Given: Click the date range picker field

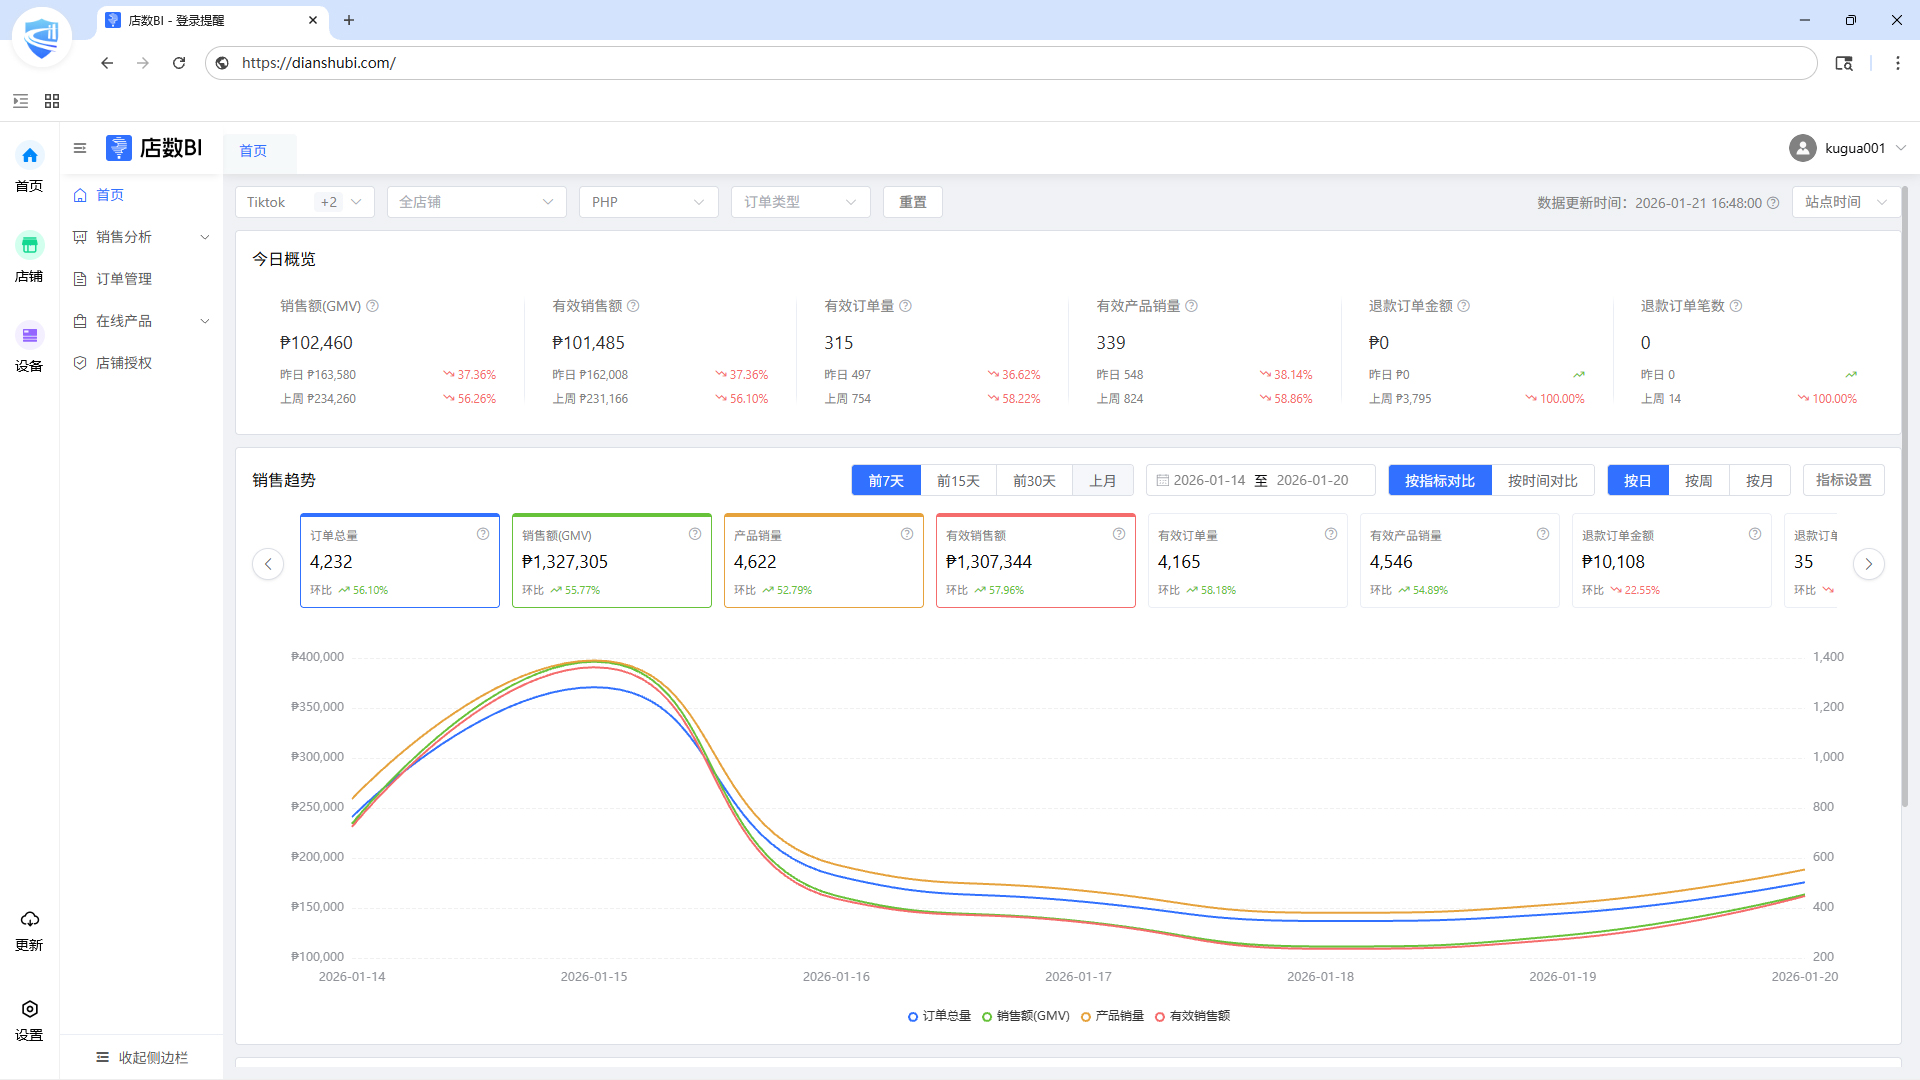Looking at the screenshot, I should [x=1260, y=480].
